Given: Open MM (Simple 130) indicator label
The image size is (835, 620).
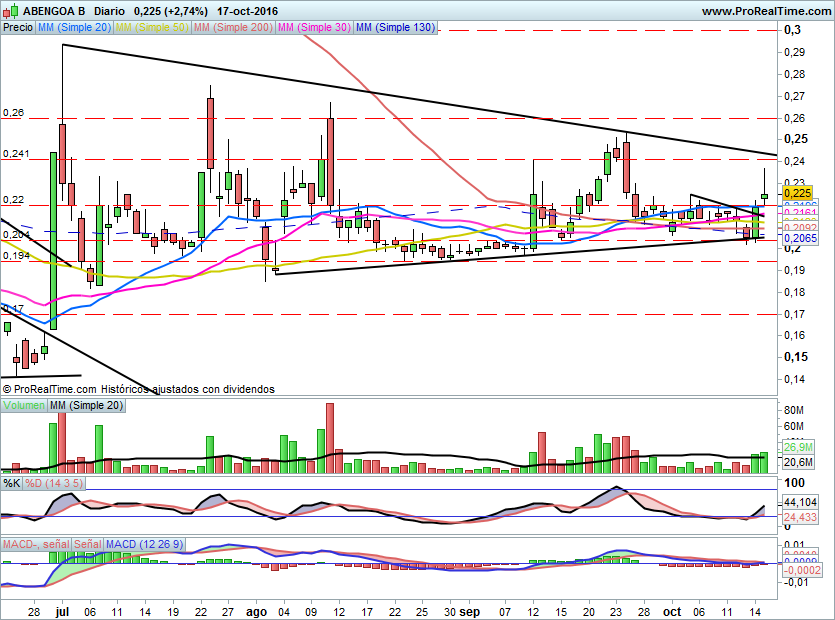Looking at the screenshot, I should click(x=396, y=27).
